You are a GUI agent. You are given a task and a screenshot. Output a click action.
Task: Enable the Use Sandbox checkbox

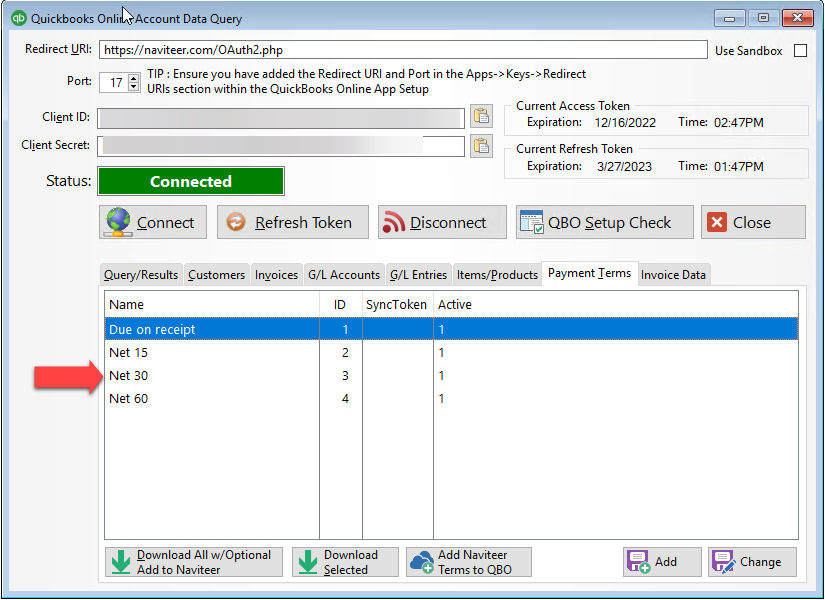800,51
